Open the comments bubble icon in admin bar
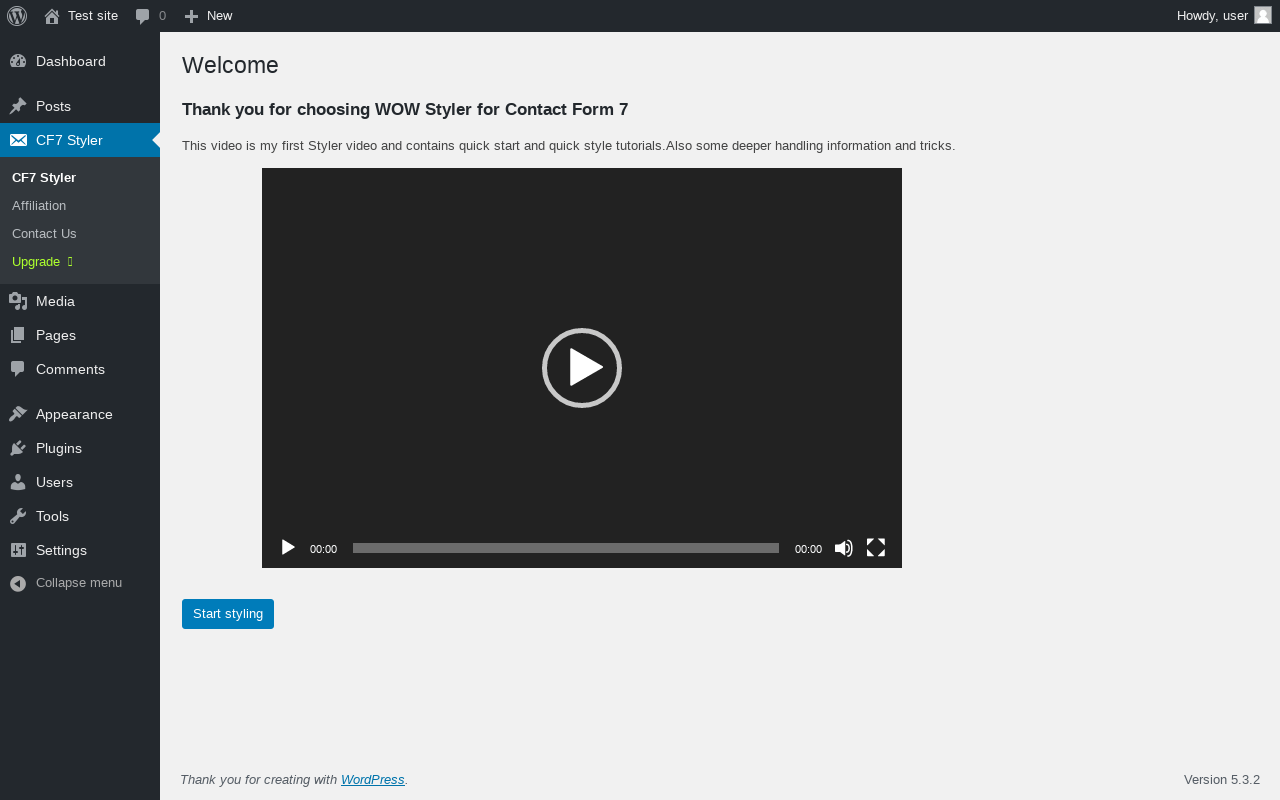The width and height of the screenshot is (1280, 800). pyautogui.click(x=143, y=16)
